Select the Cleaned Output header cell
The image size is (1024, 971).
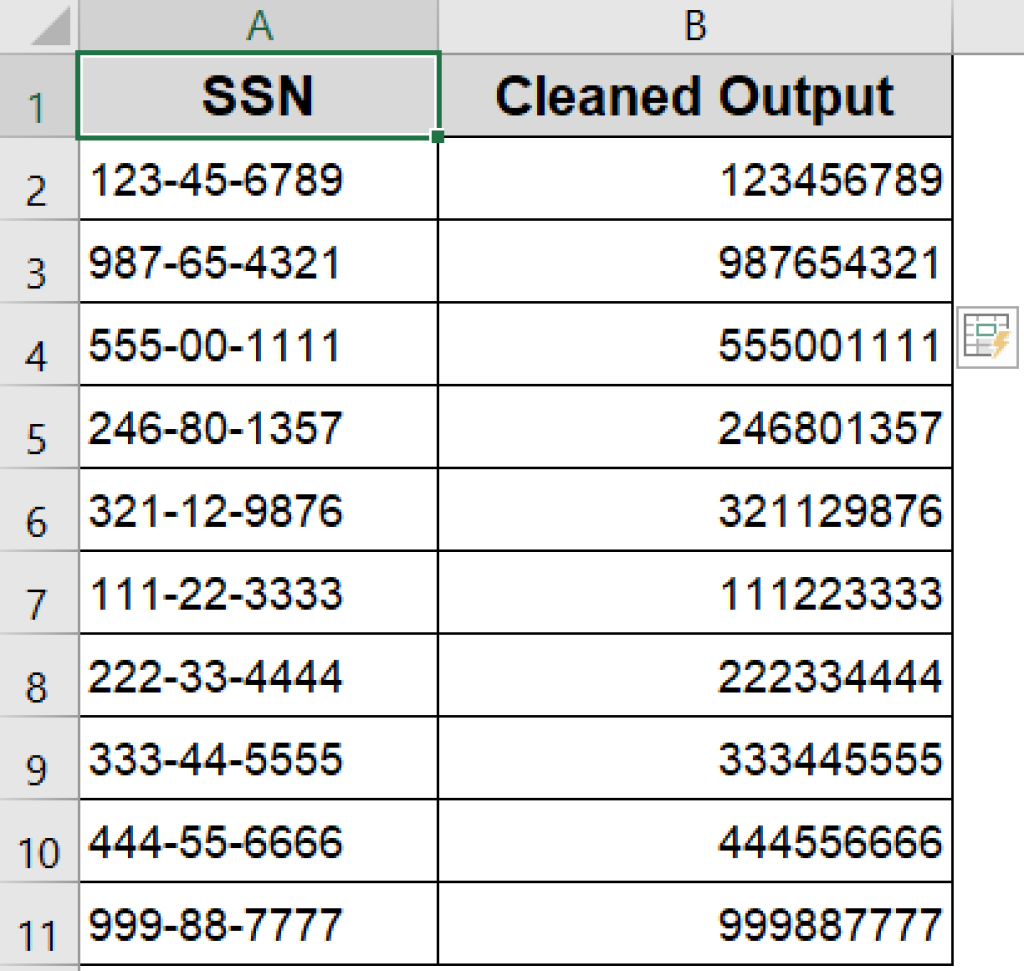coord(694,97)
